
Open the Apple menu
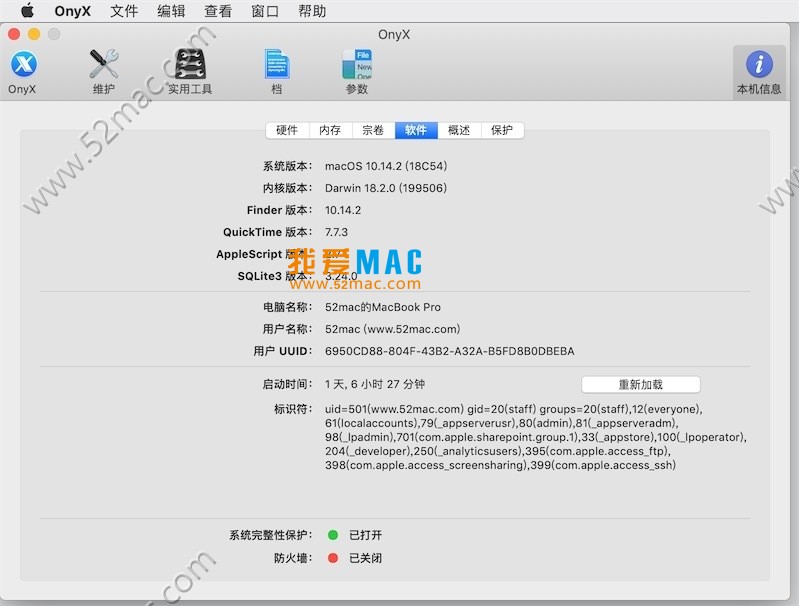pos(28,10)
